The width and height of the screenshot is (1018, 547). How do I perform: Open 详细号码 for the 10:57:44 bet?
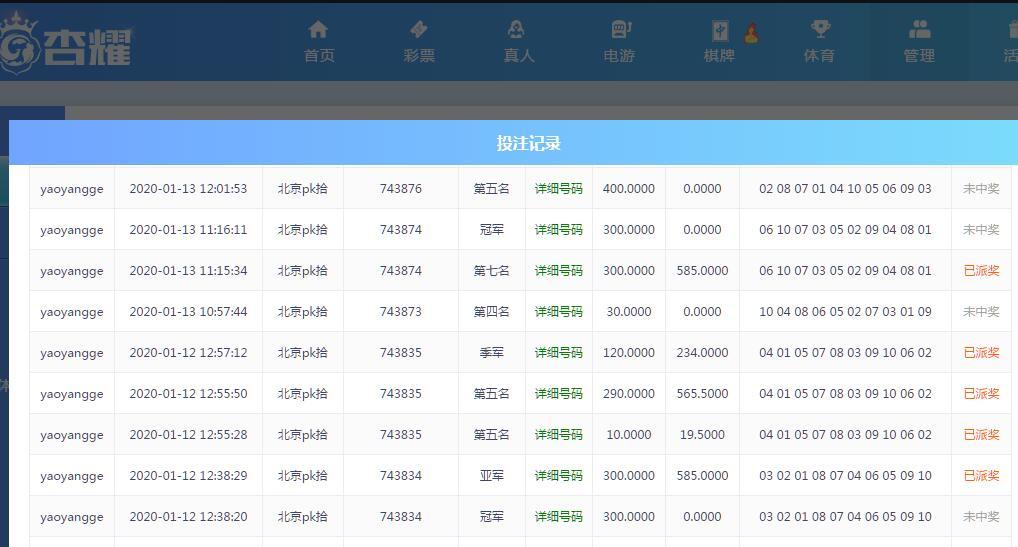click(558, 311)
